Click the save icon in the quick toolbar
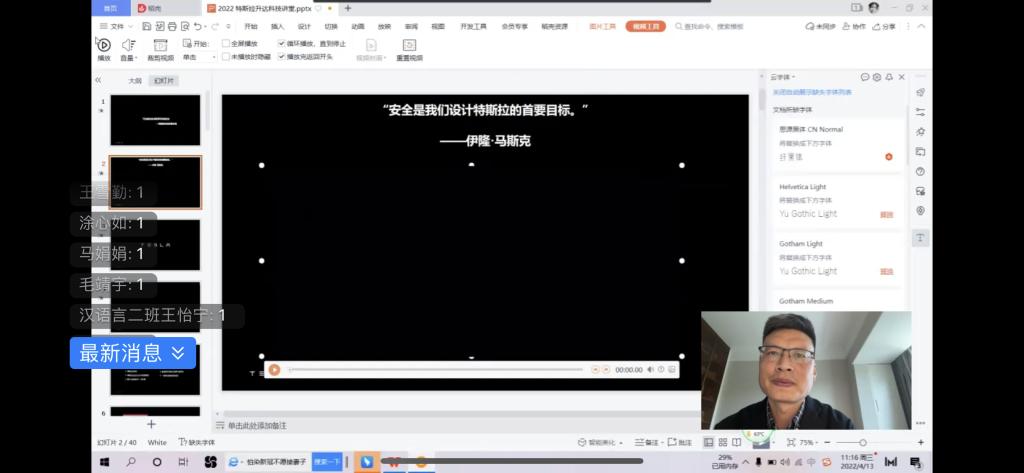 click(146, 26)
